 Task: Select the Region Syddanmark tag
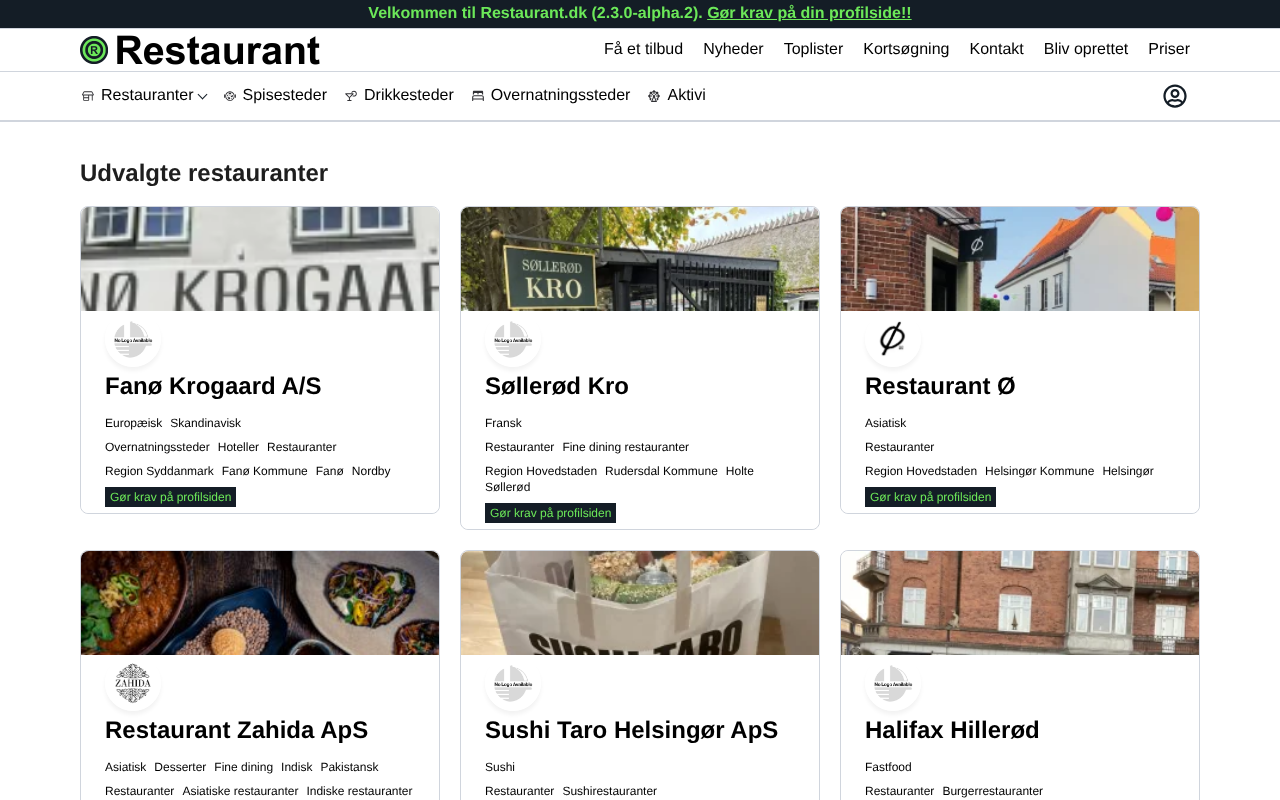[x=159, y=471]
